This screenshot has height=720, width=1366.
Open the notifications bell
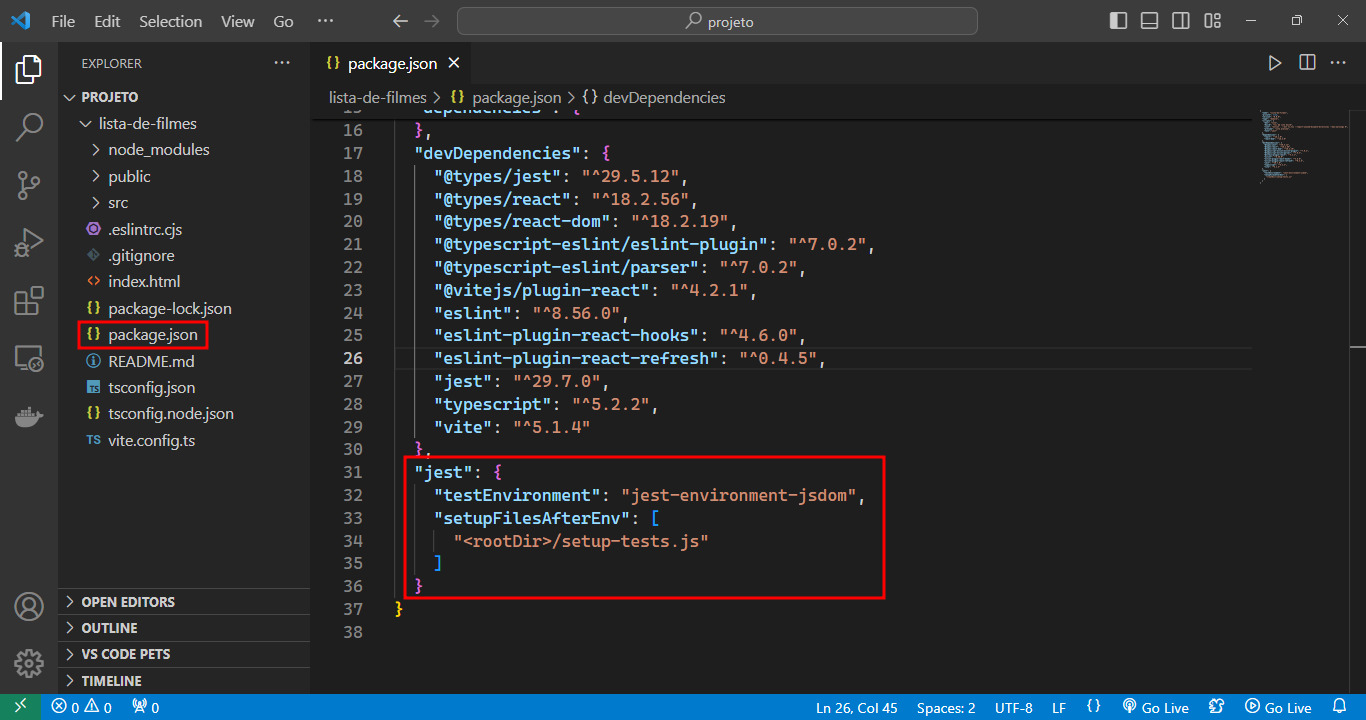coord(1340,707)
